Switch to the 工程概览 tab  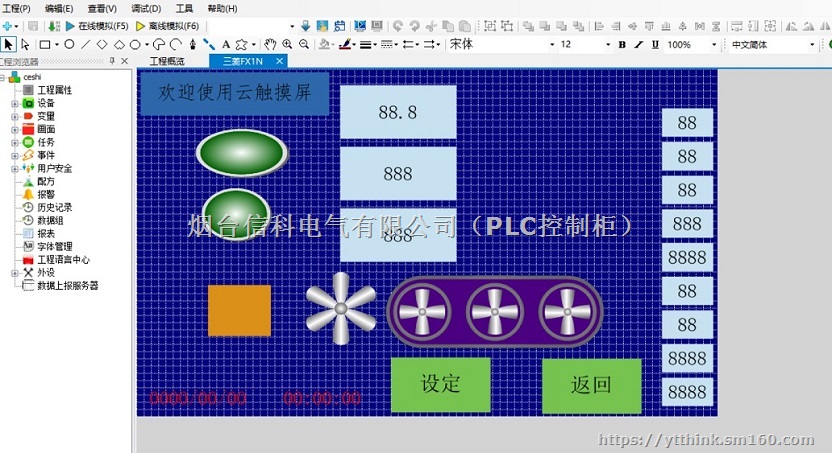coord(167,62)
